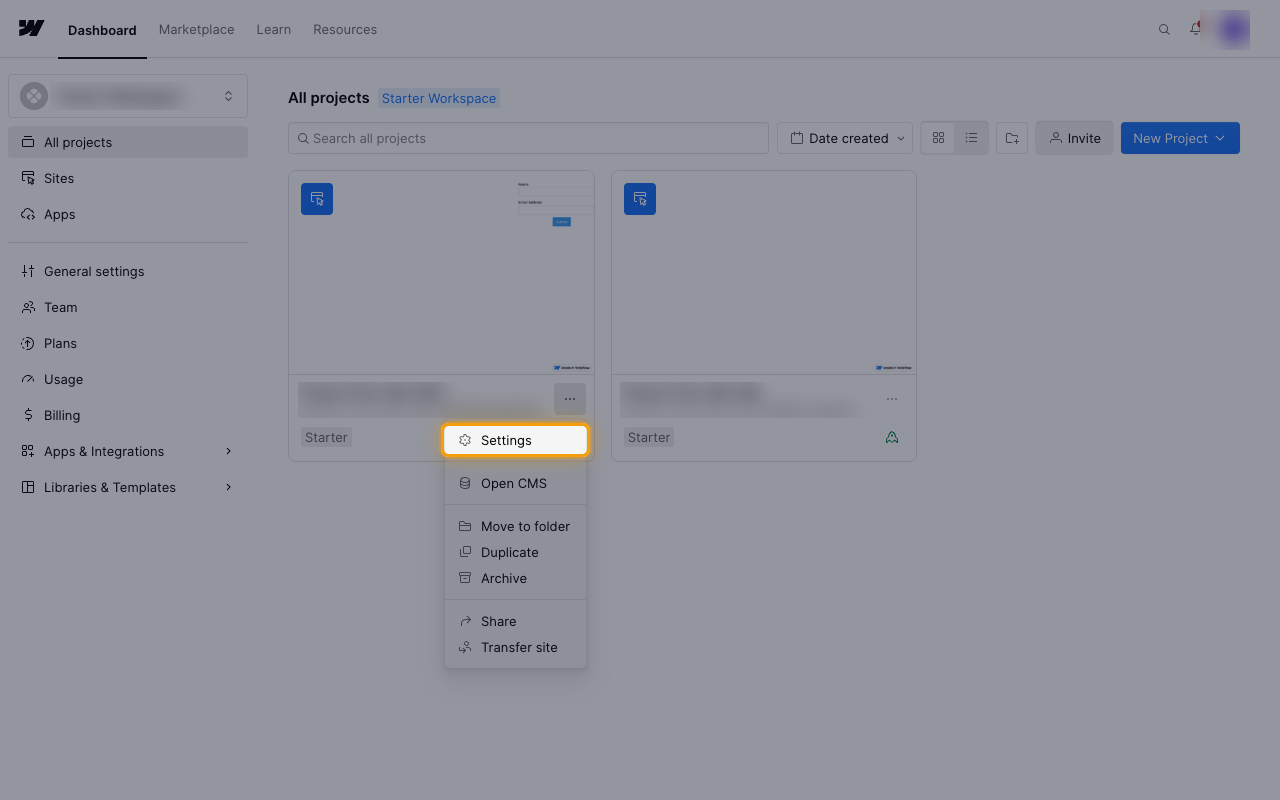Open the search magnifier in top bar

(1164, 29)
